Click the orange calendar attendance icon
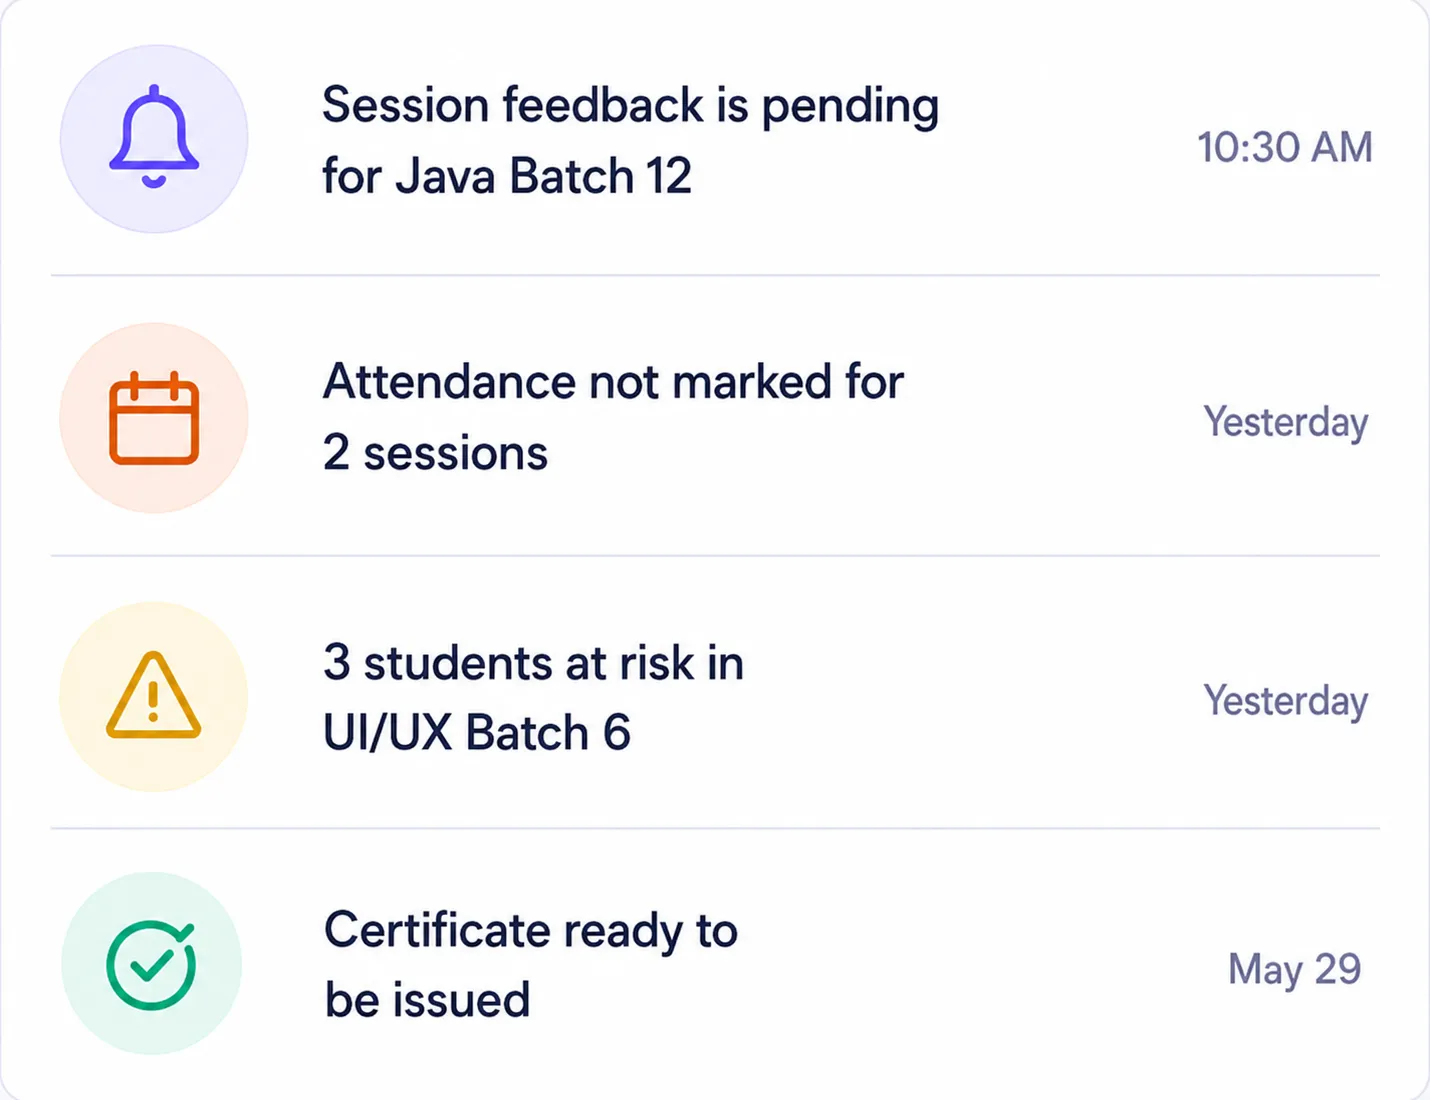Viewport: 1430px width, 1100px height. [x=154, y=418]
